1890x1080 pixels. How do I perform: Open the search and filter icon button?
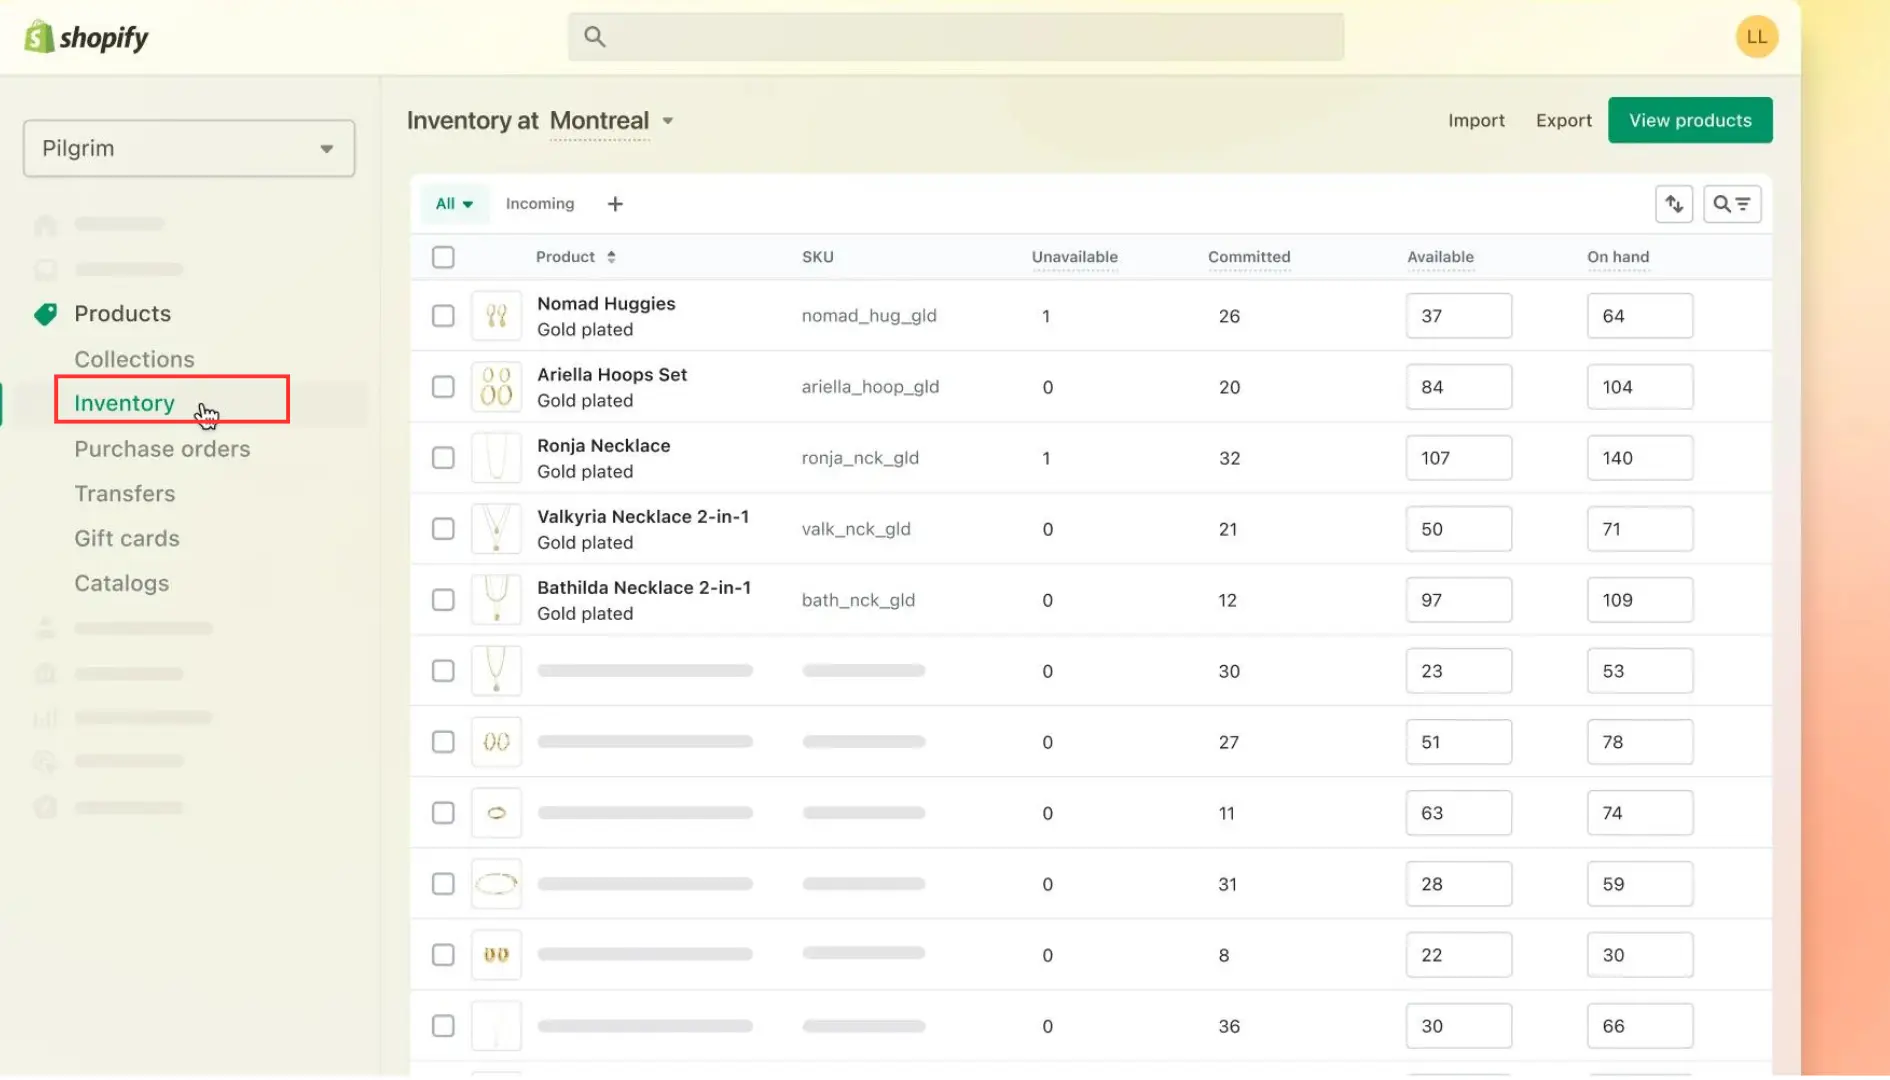click(x=1732, y=204)
